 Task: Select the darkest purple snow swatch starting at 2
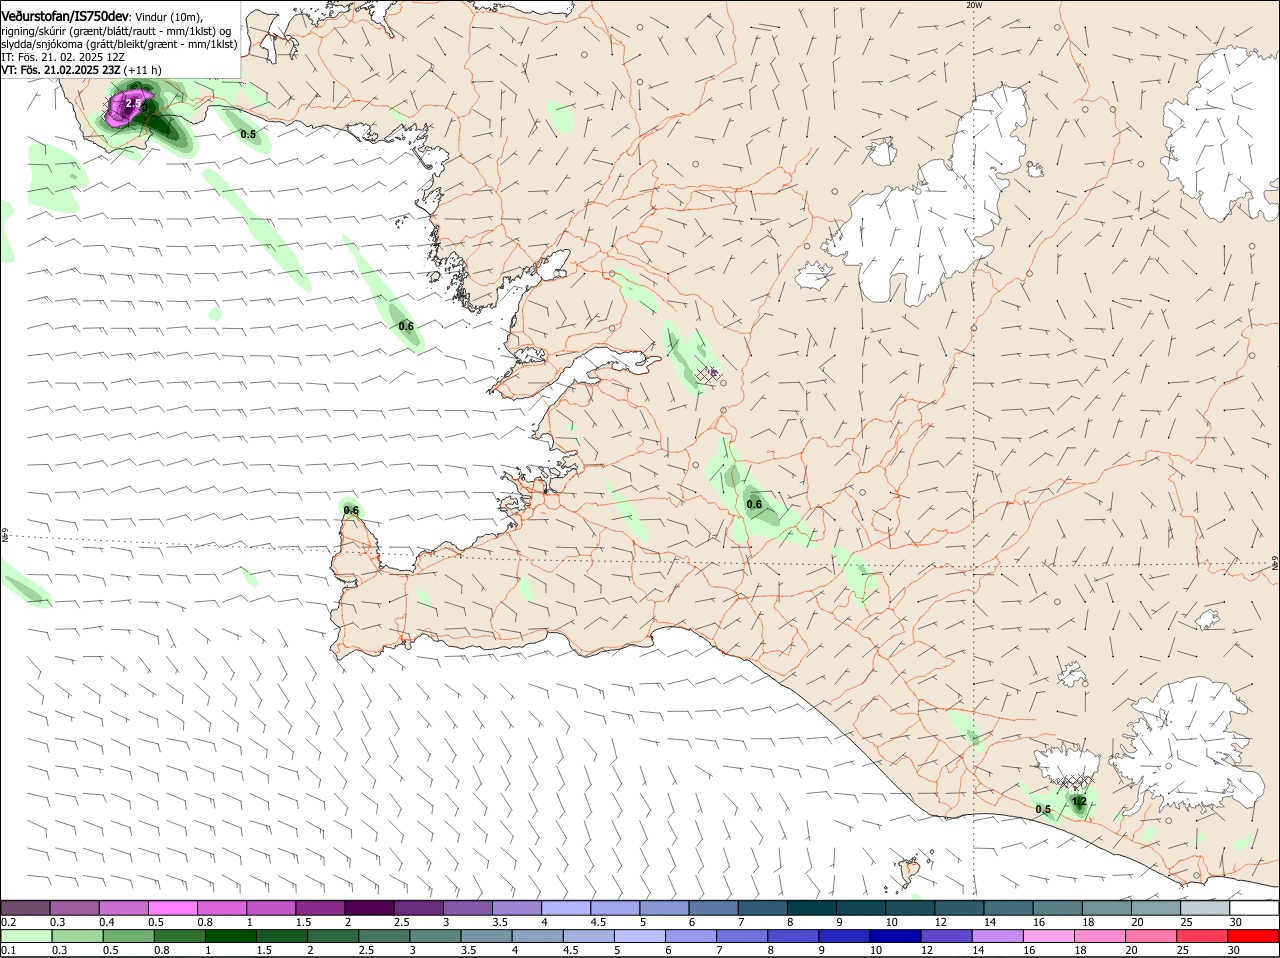pyautogui.click(x=368, y=907)
